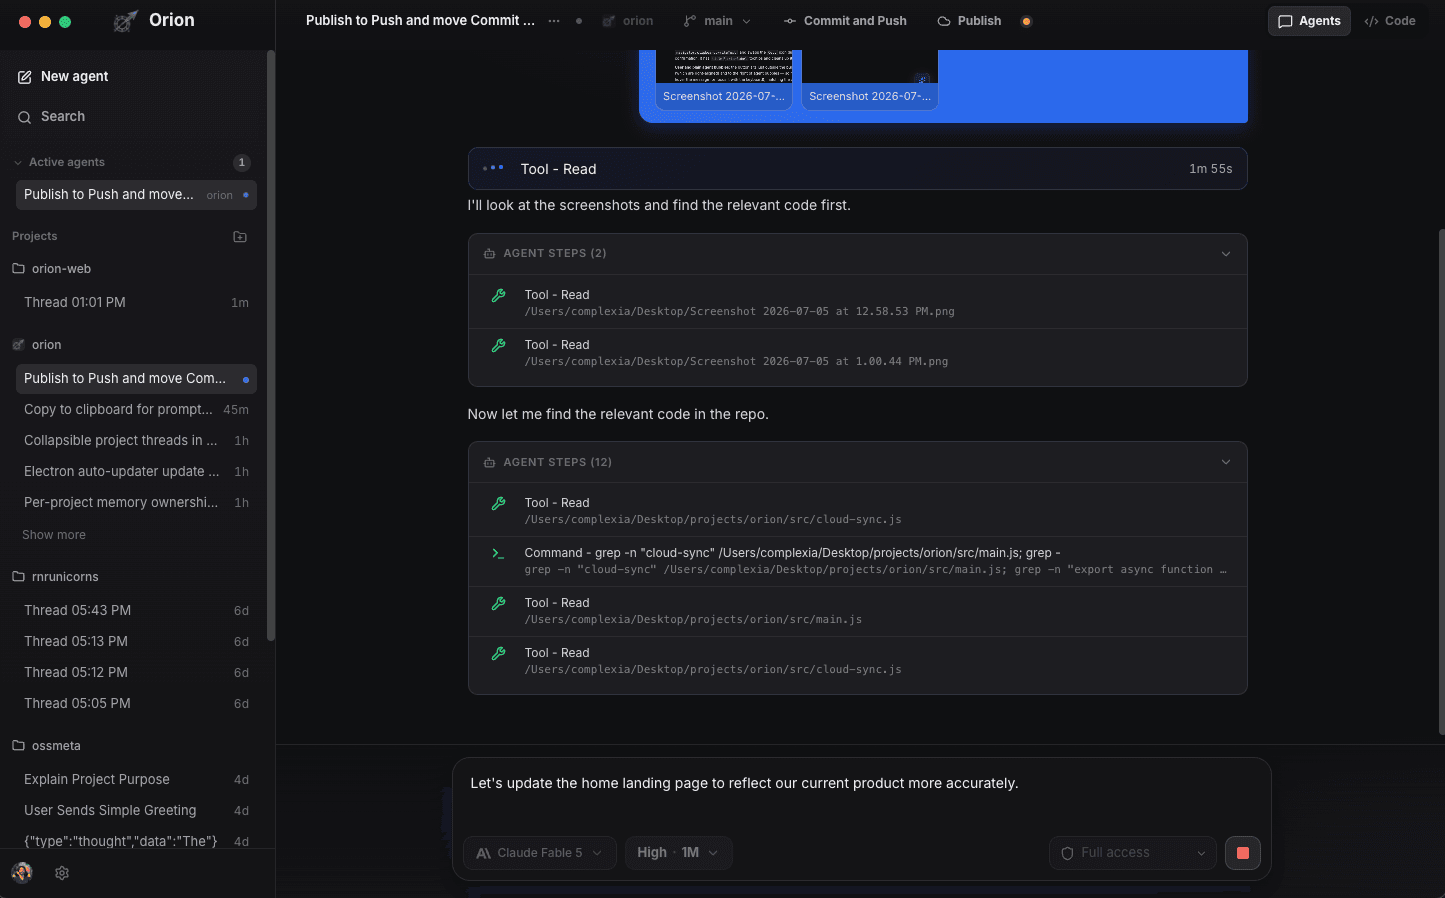Click the orion repo label in header
Image resolution: width=1445 pixels, height=898 pixels.
[627, 21]
